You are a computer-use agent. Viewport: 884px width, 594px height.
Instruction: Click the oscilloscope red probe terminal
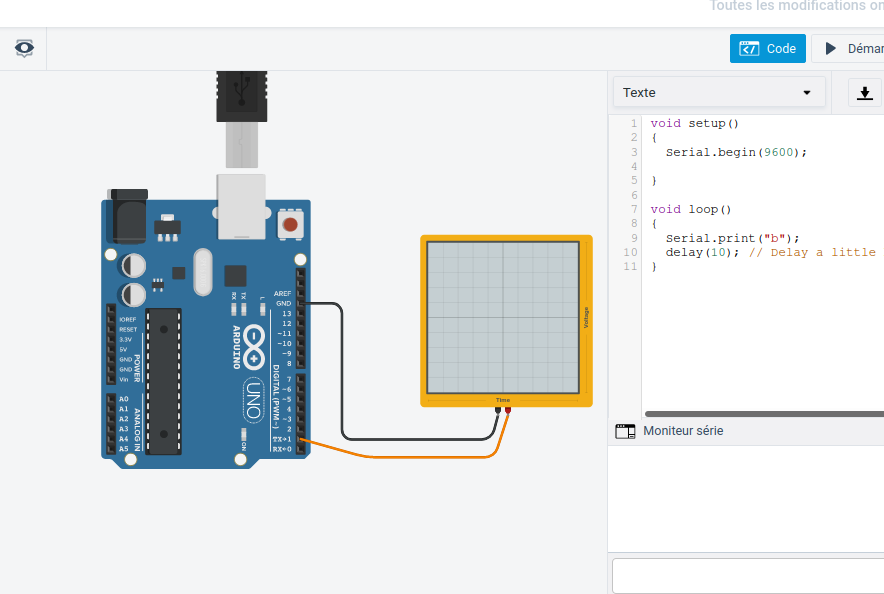point(508,410)
